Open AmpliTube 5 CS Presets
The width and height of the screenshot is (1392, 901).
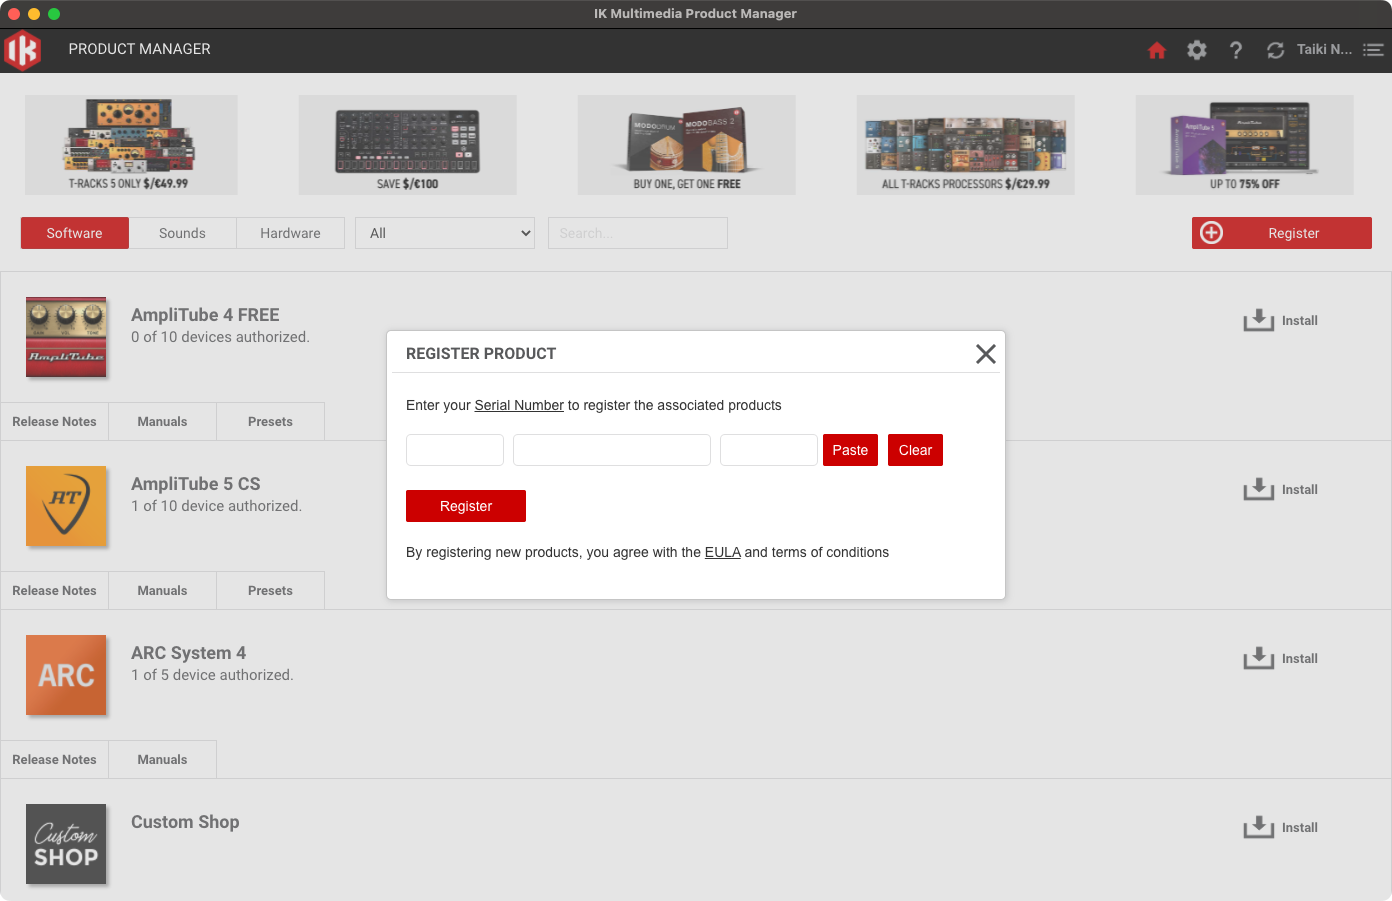coord(270,591)
